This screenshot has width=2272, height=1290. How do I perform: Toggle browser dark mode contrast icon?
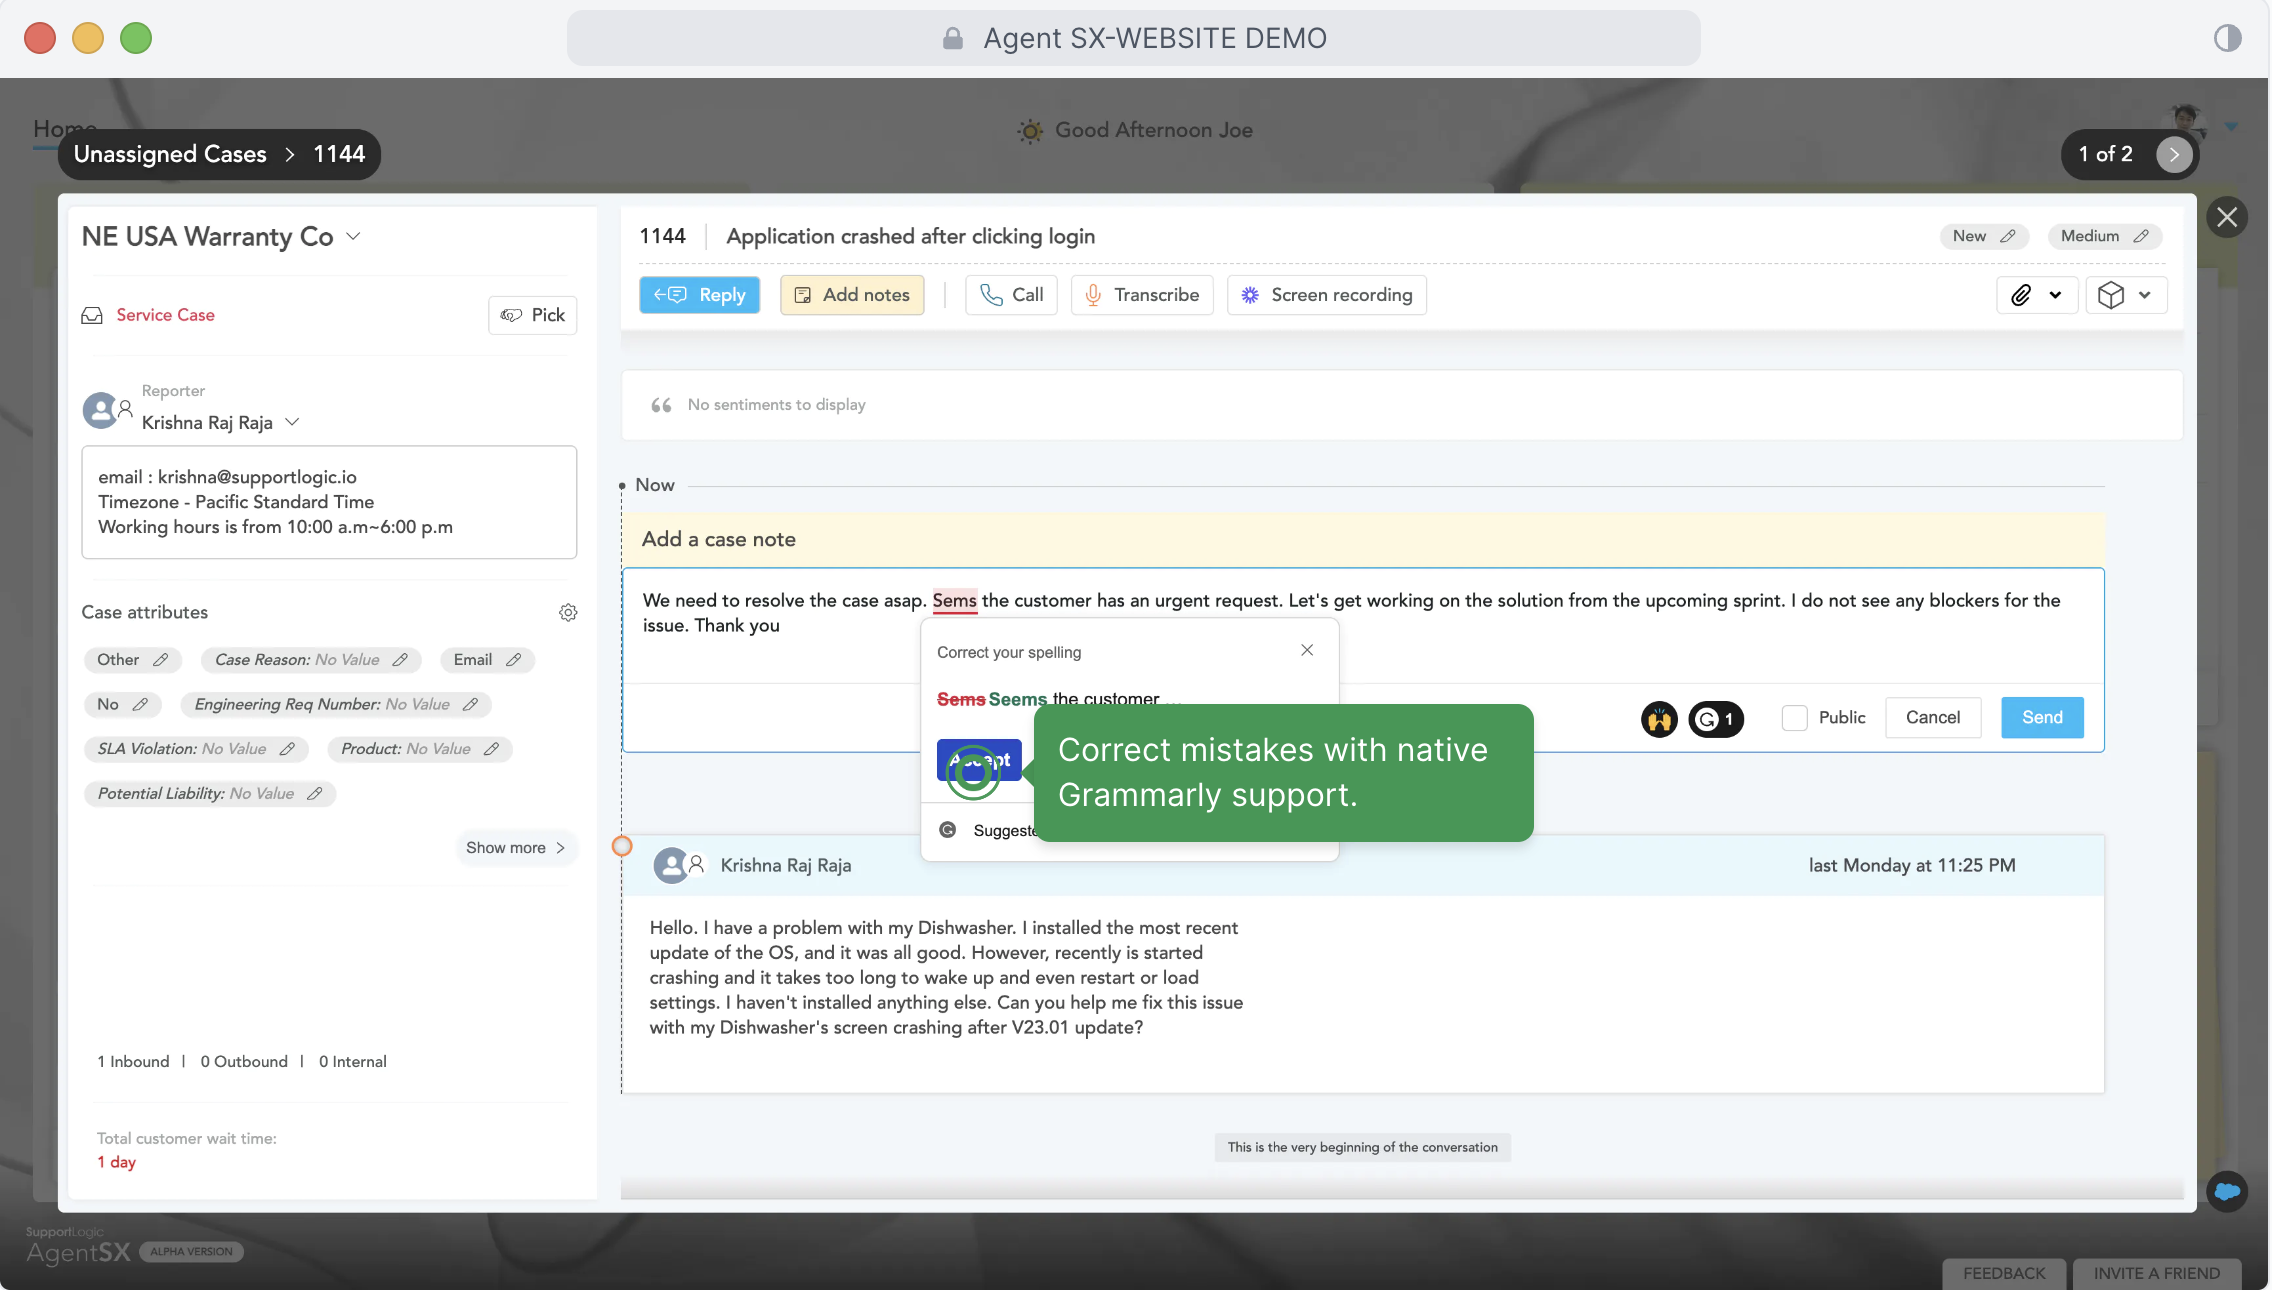[2227, 39]
